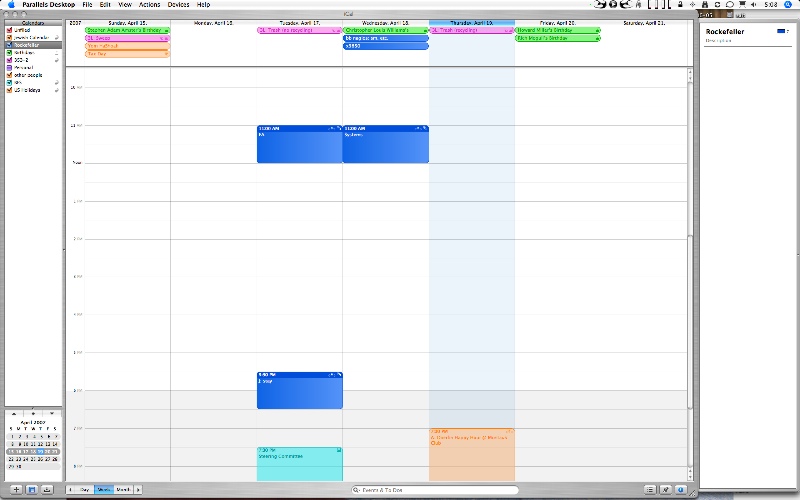Open the View menu
The width and height of the screenshot is (800, 500).
tap(124, 5)
